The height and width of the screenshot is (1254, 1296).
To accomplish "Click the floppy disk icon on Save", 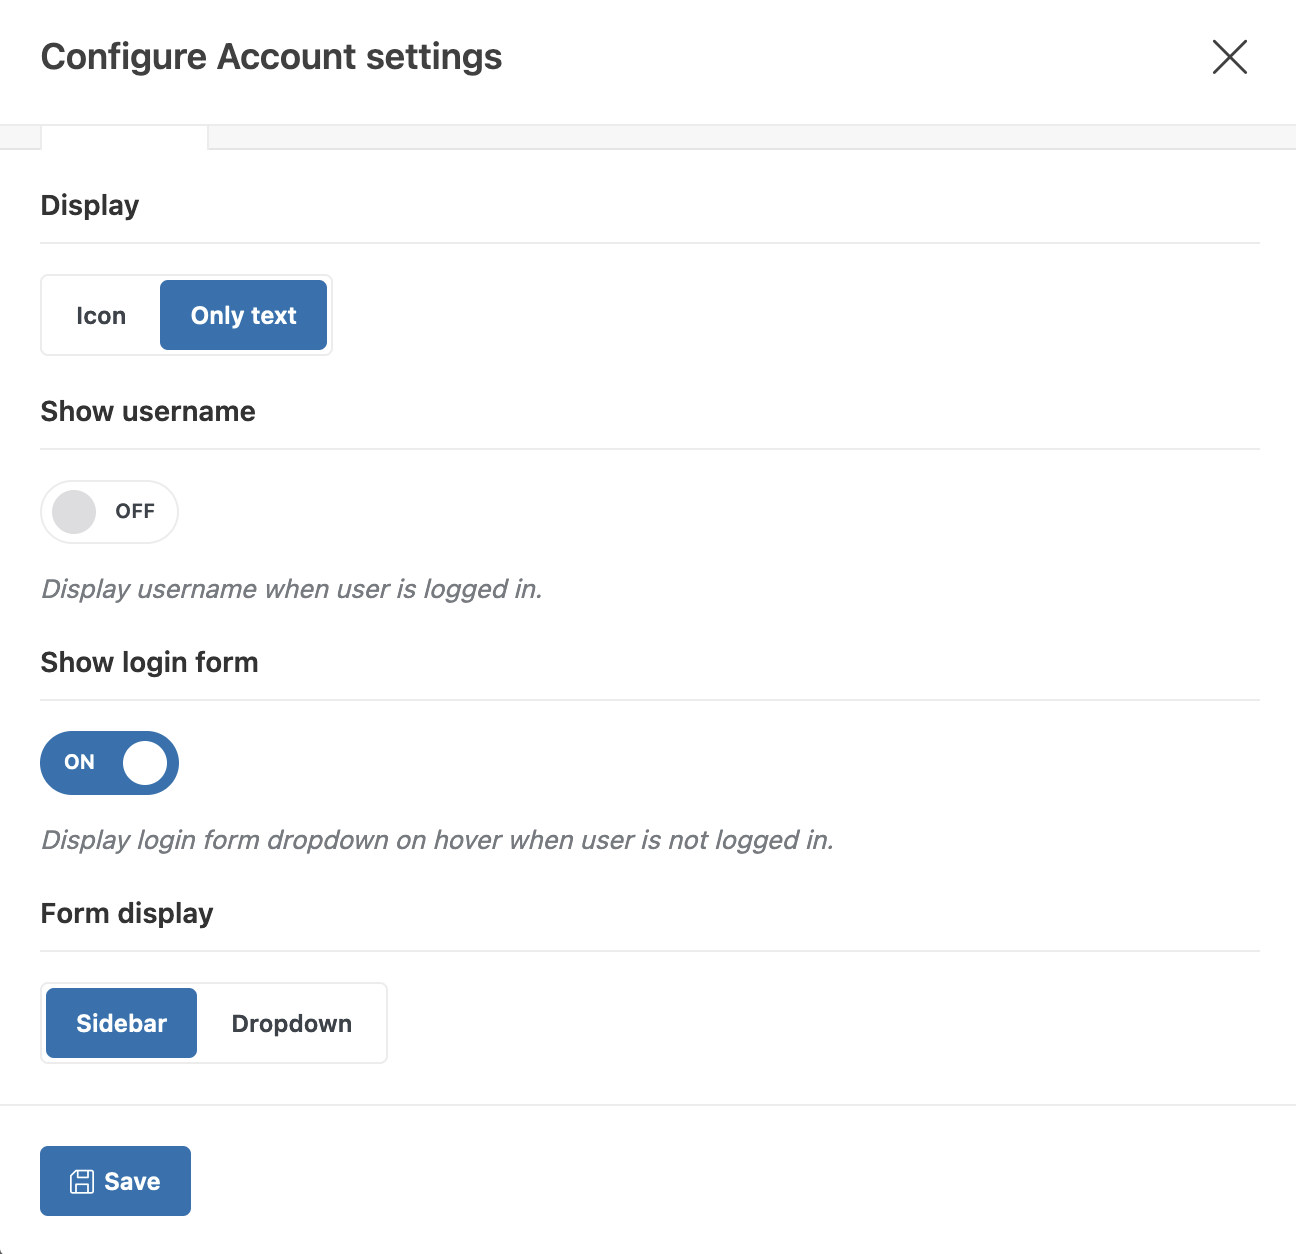I will 82,1182.
